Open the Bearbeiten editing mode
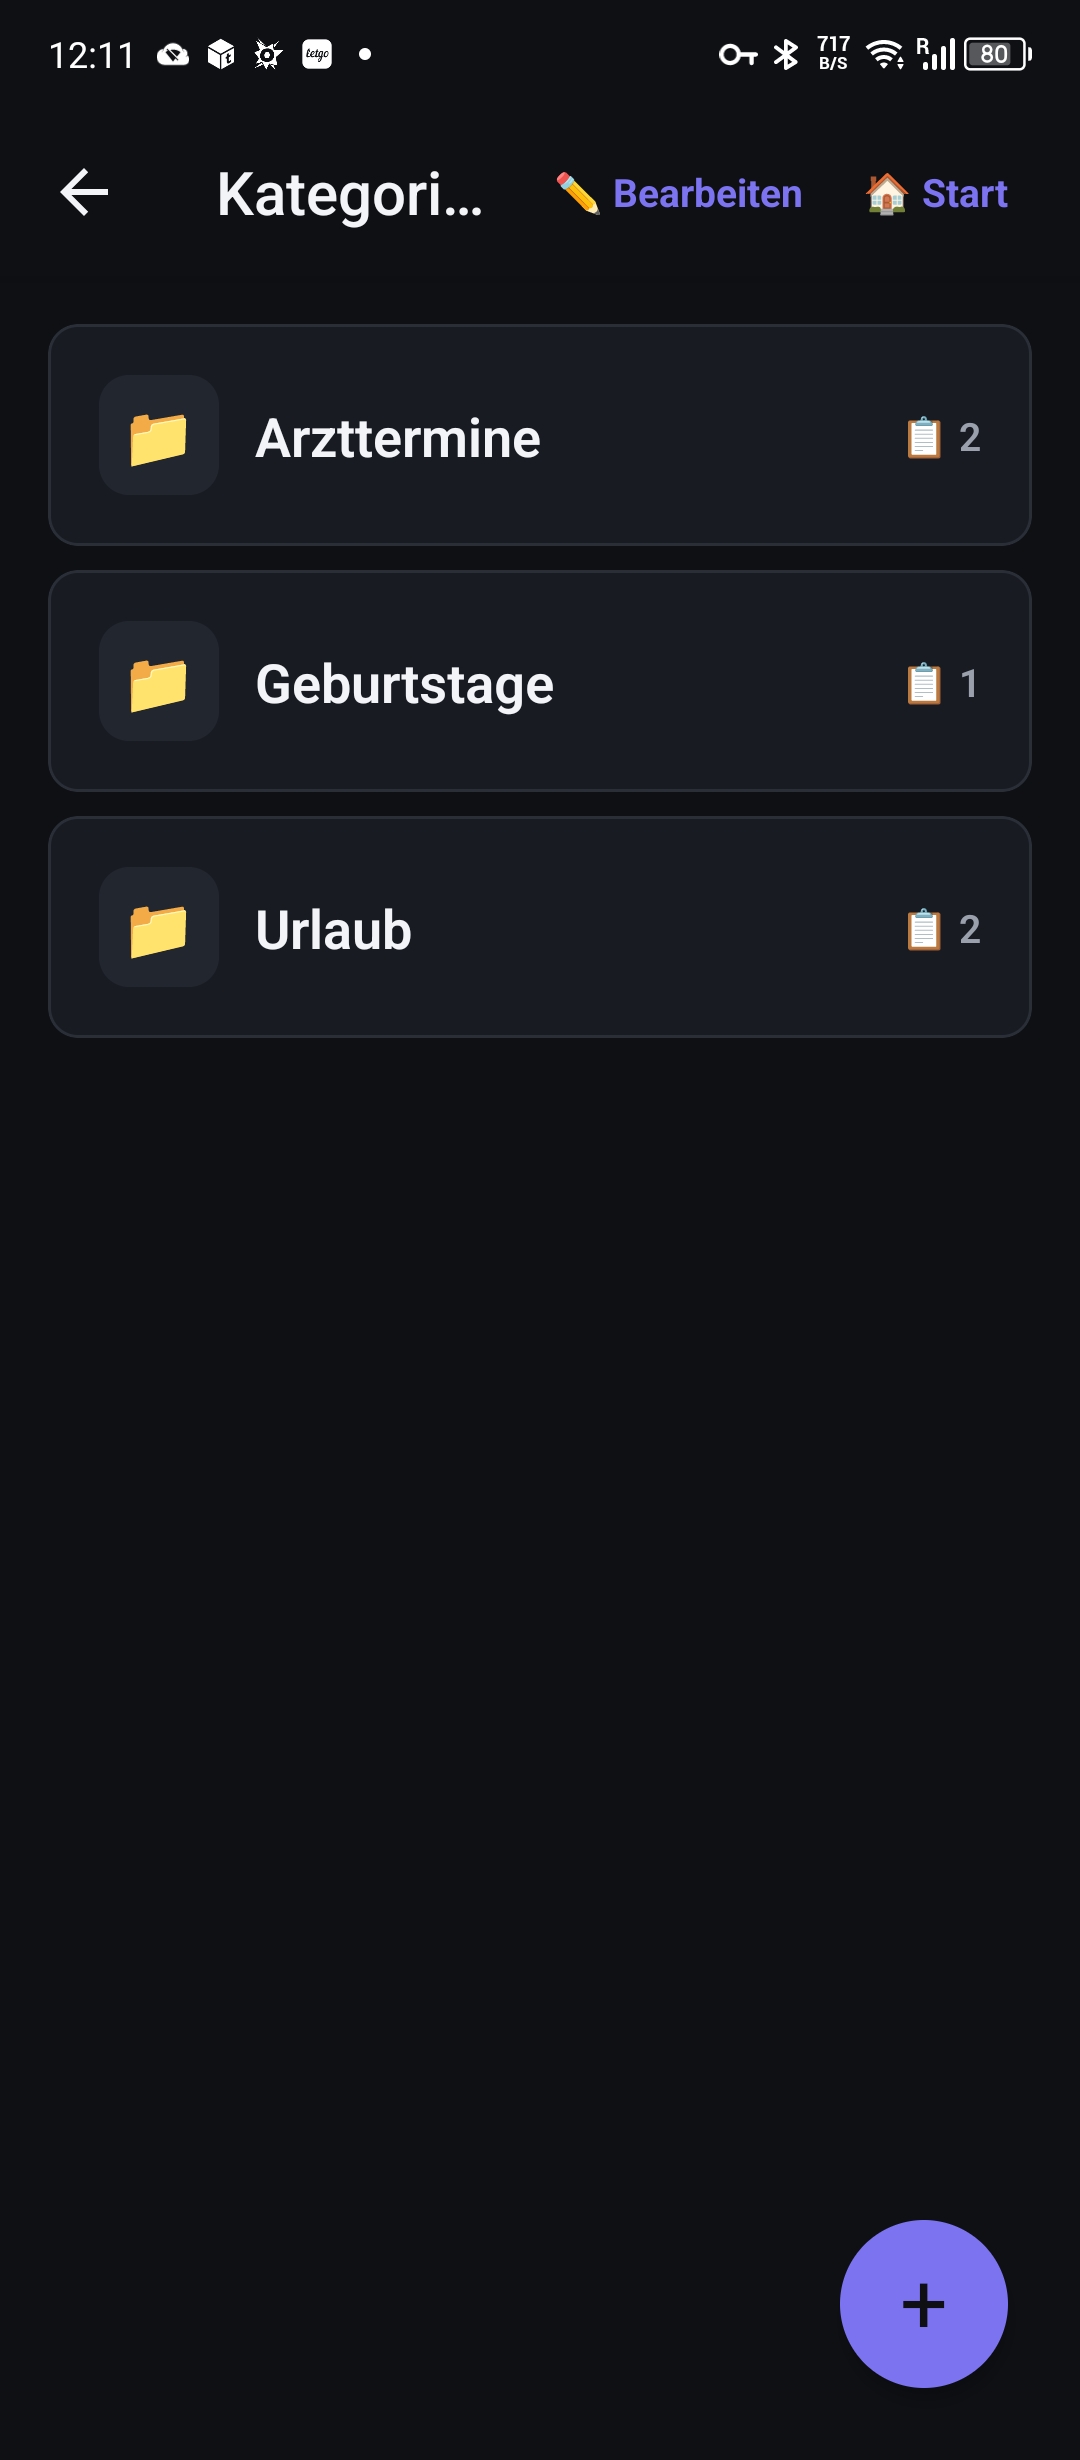 tap(706, 193)
